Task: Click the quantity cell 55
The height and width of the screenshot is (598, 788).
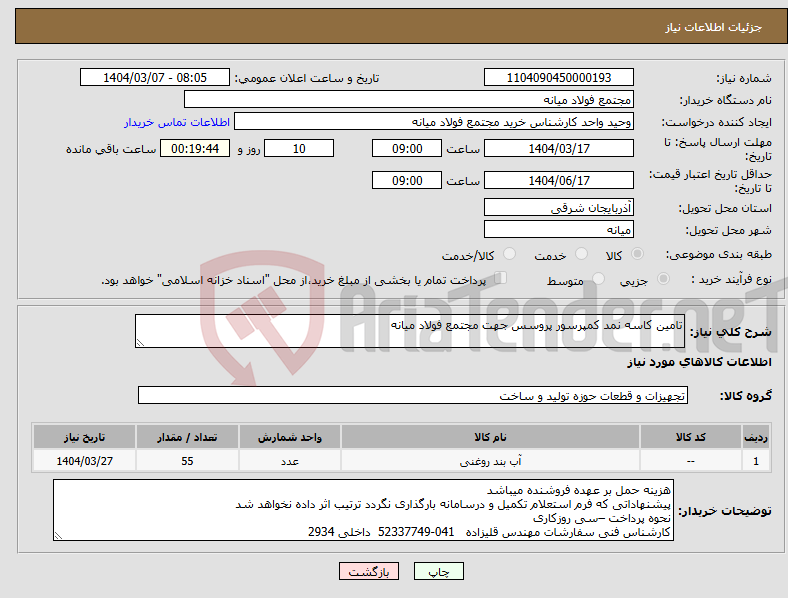Action: 187,460
